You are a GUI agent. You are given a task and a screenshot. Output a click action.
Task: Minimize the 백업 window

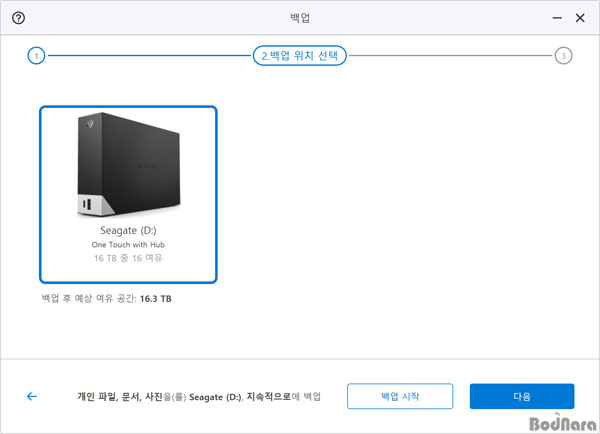(x=557, y=18)
